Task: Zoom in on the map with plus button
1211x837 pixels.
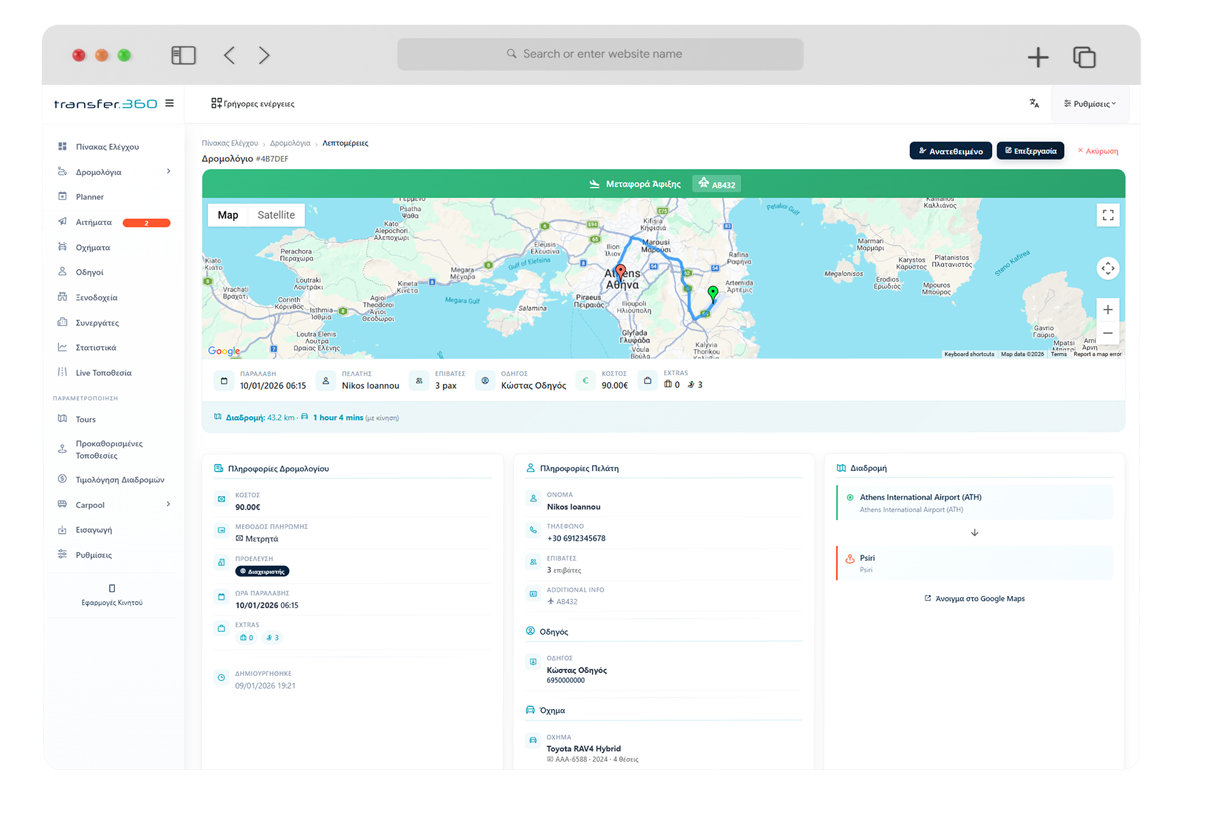Action: [x=1107, y=310]
